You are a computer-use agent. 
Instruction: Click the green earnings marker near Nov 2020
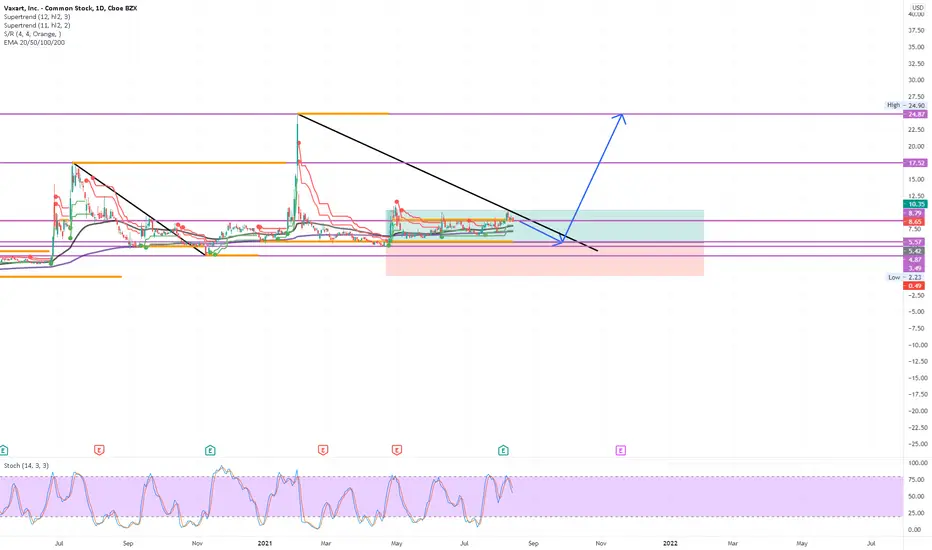pyautogui.click(x=210, y=450)
